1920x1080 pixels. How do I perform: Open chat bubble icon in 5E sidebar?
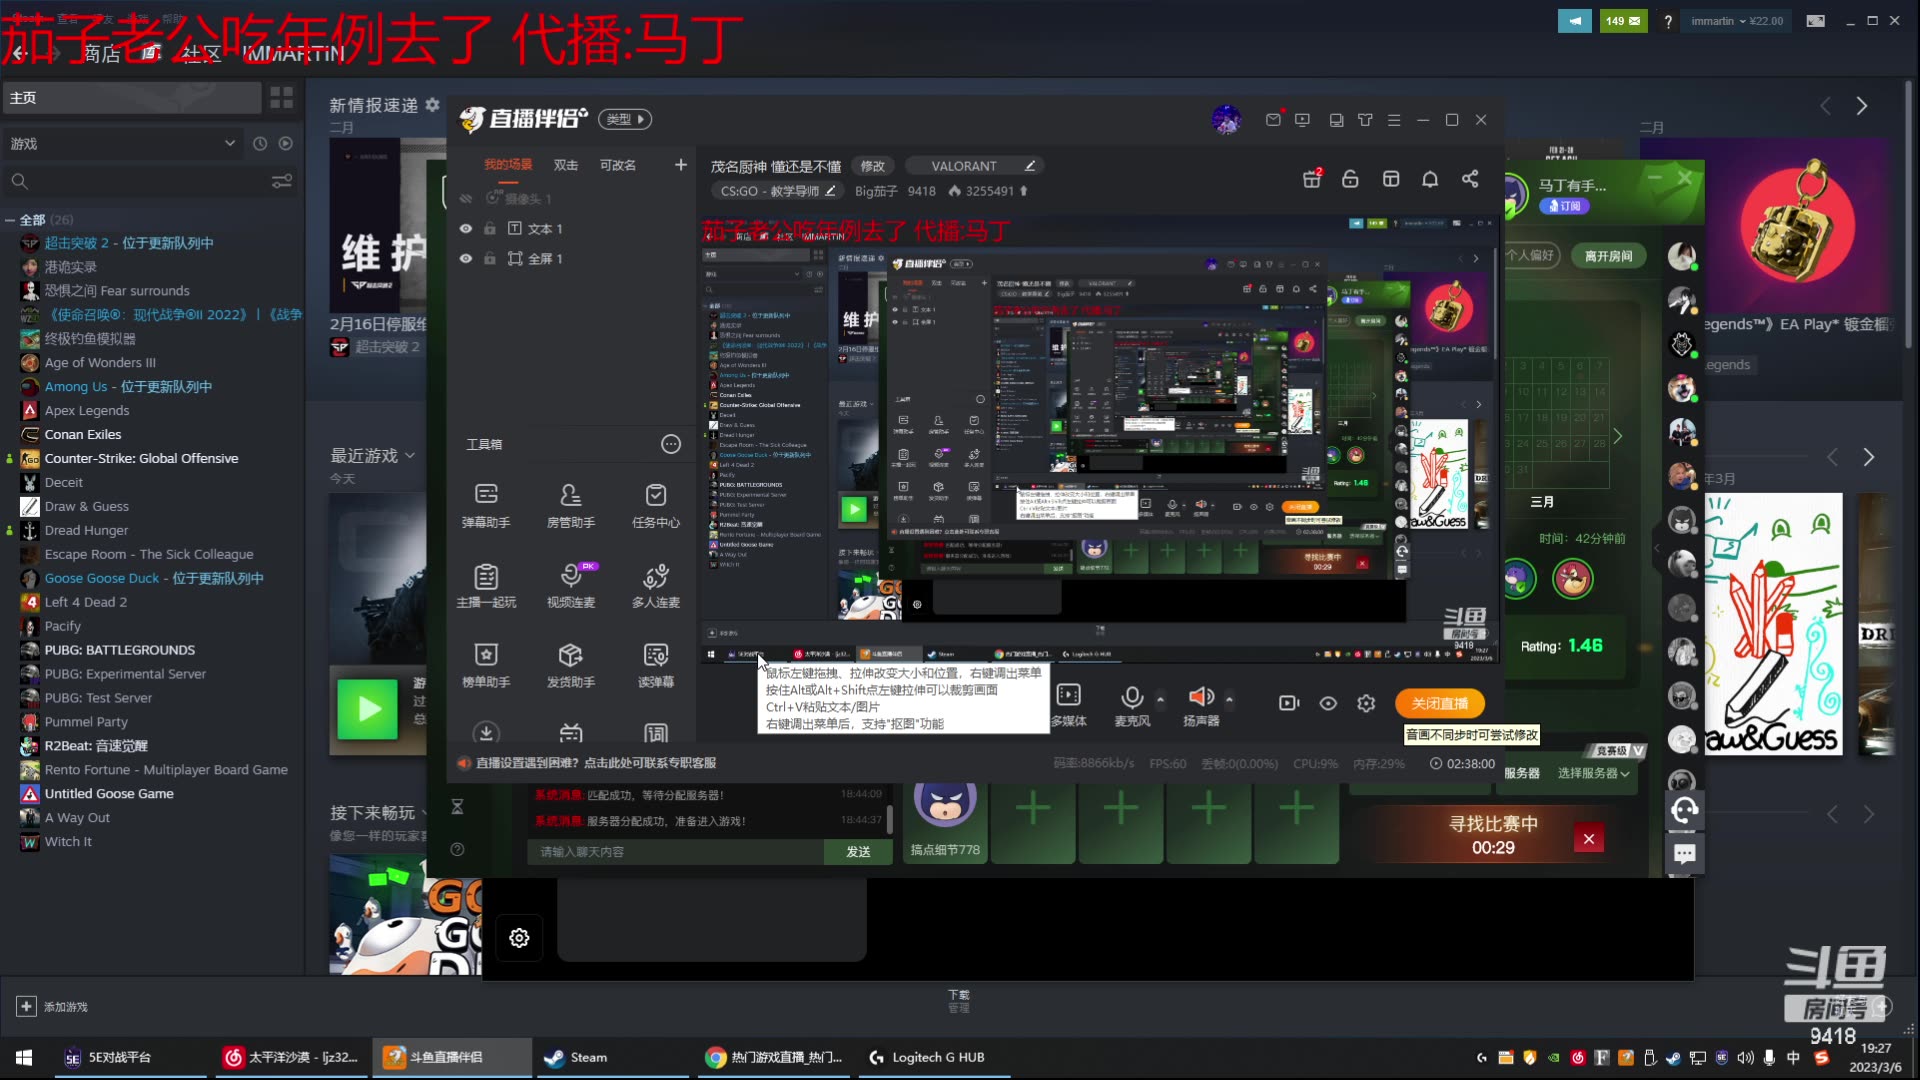pyautogui.click(x=1685, y=854)
